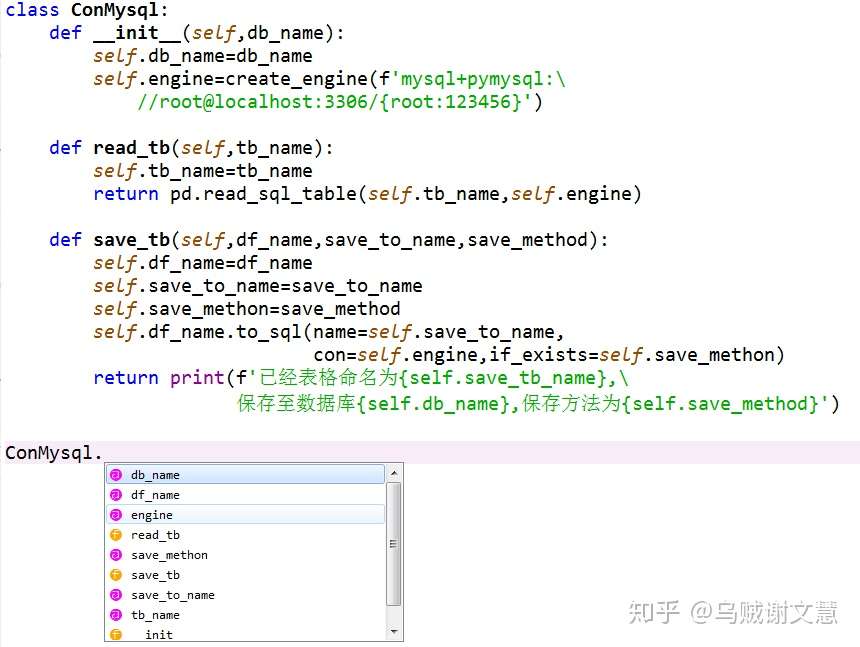Screen dimensions: 860x647
Task: Click the '__init__' constructor name
Action: coord(137,33)
